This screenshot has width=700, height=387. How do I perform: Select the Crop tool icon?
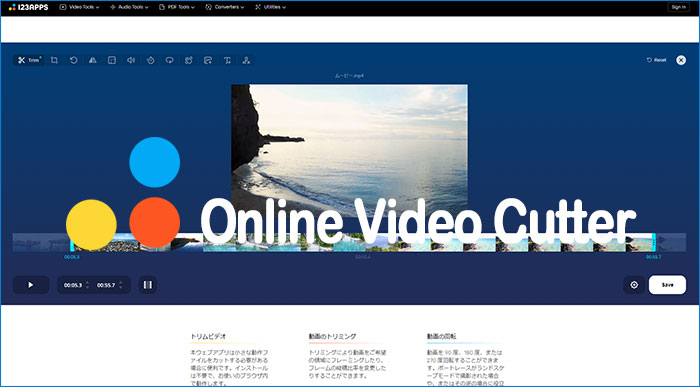click(54, 60)
